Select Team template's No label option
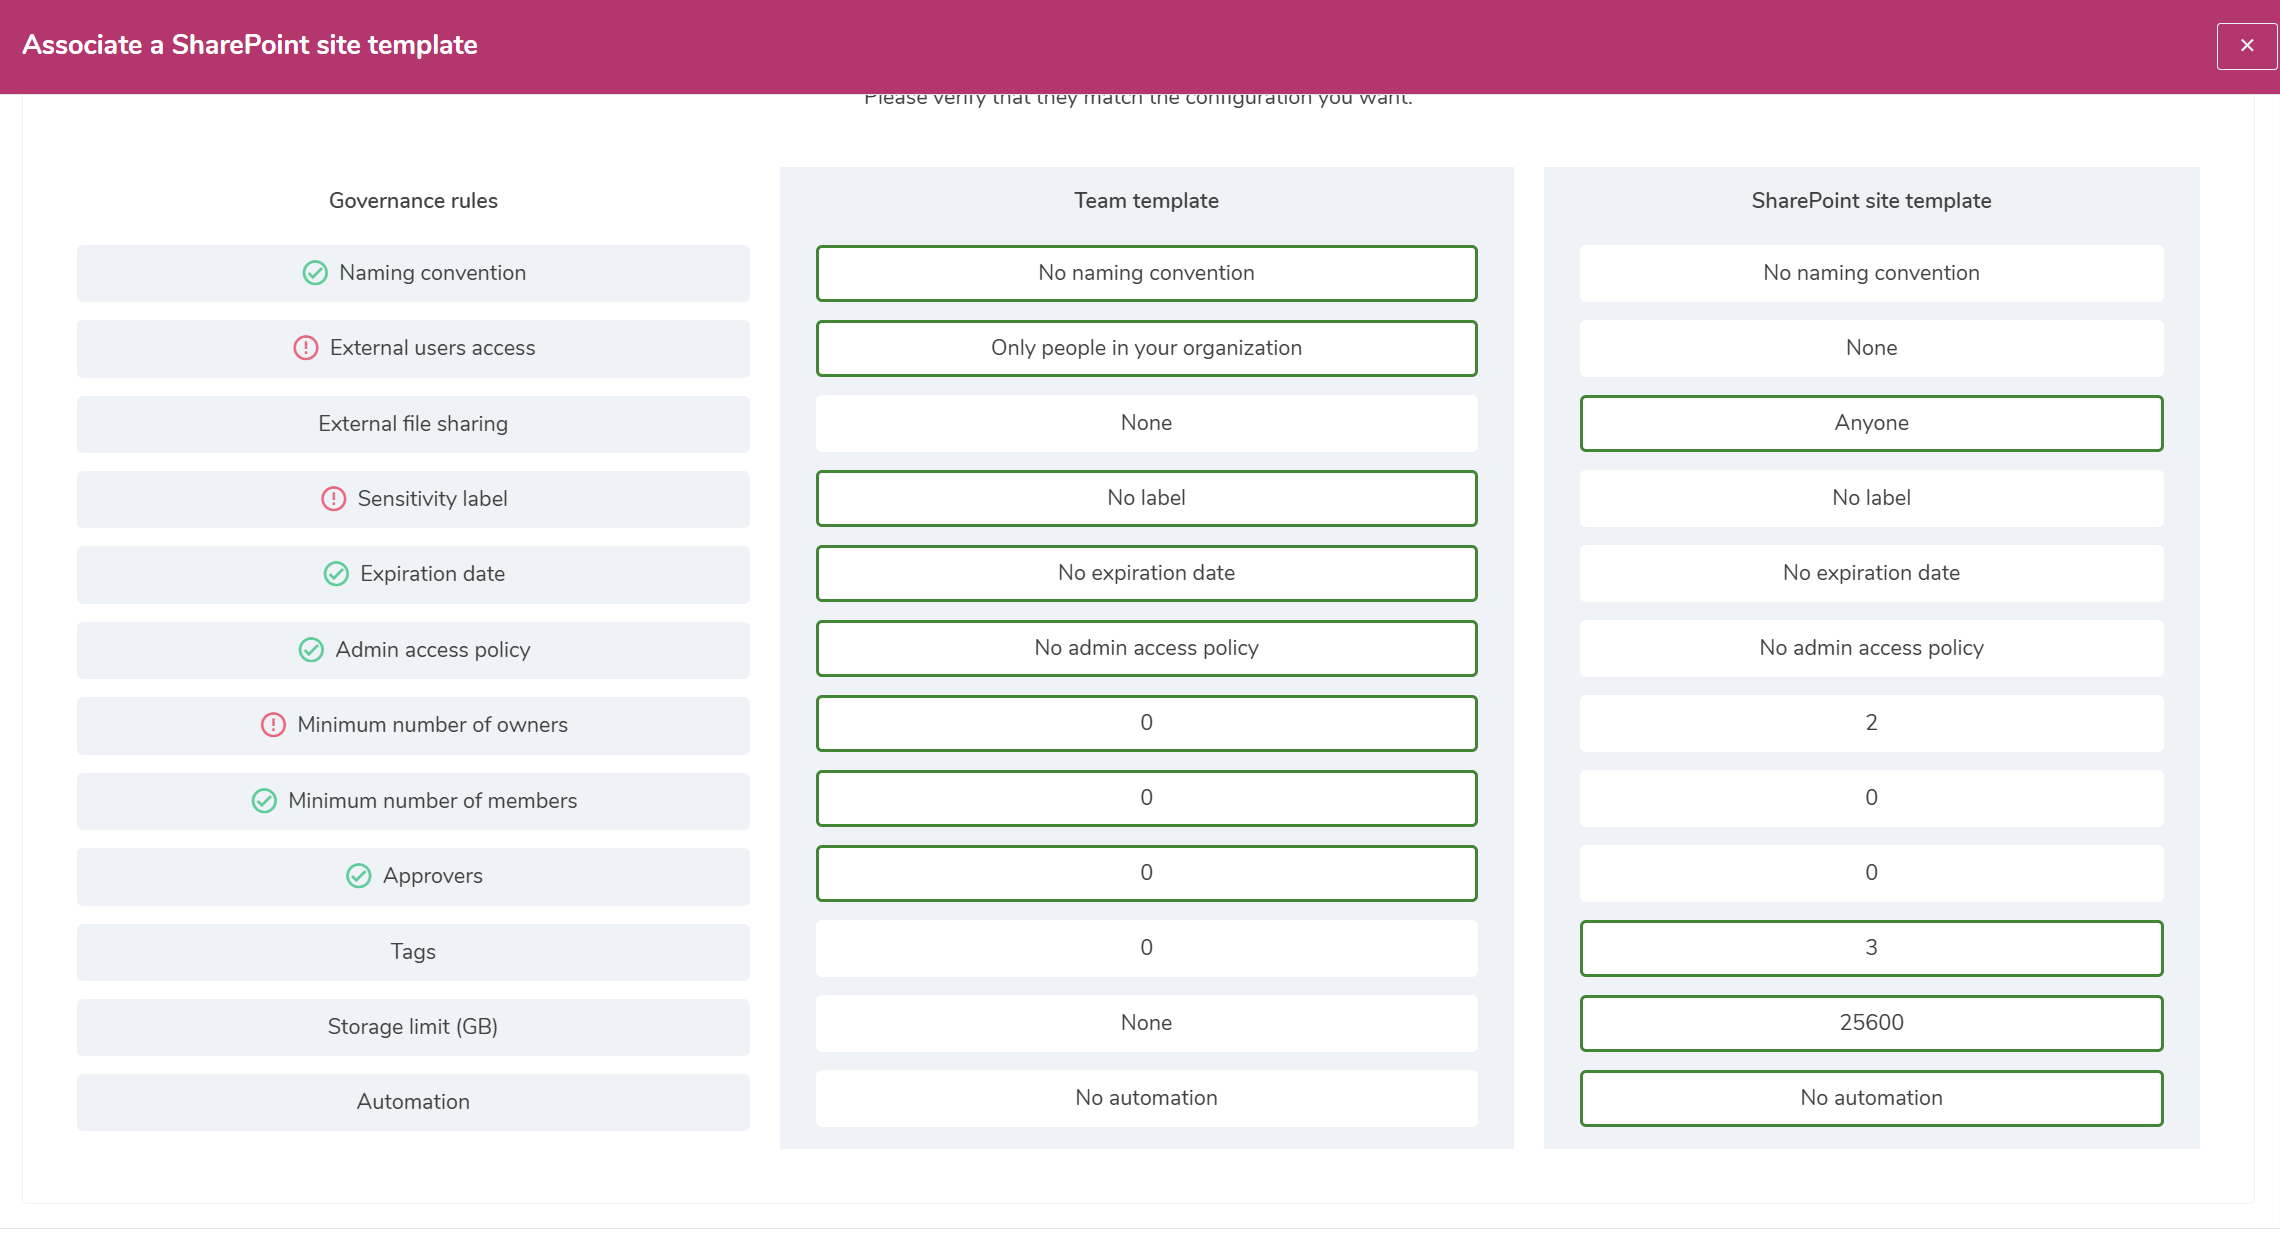 pos(1146,498)
